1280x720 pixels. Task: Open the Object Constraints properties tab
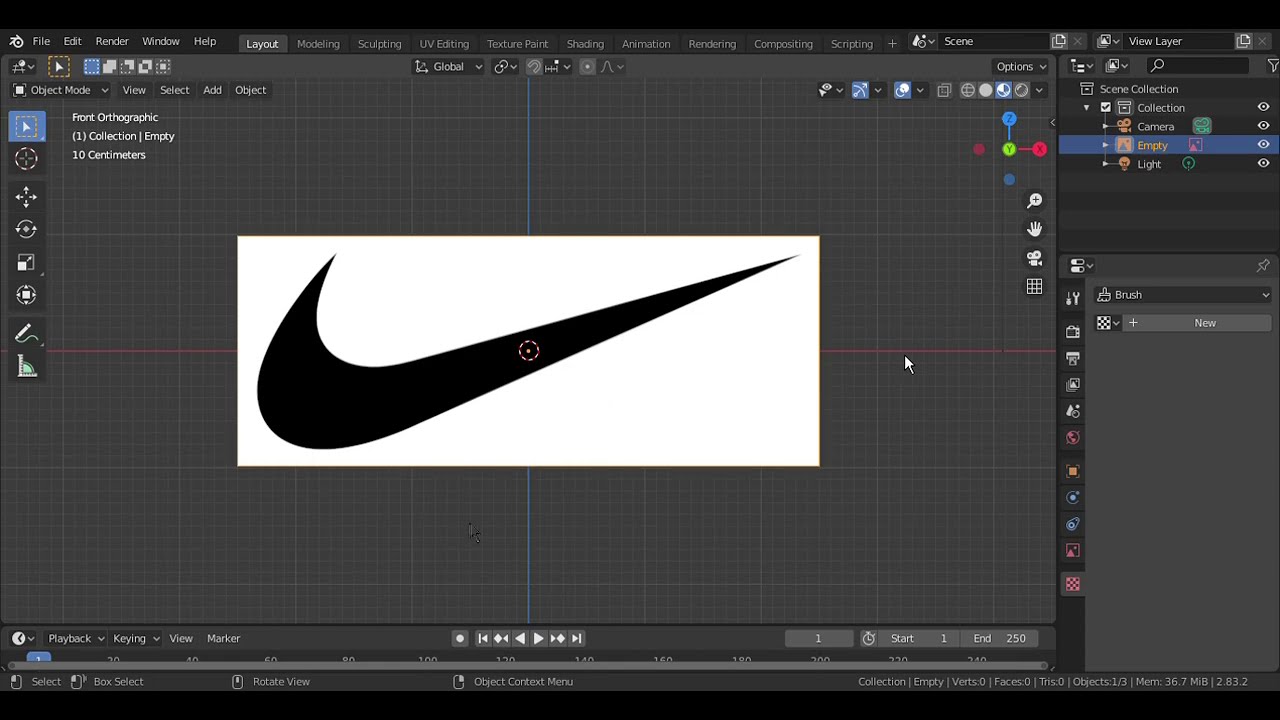[x=1073, y=524]
